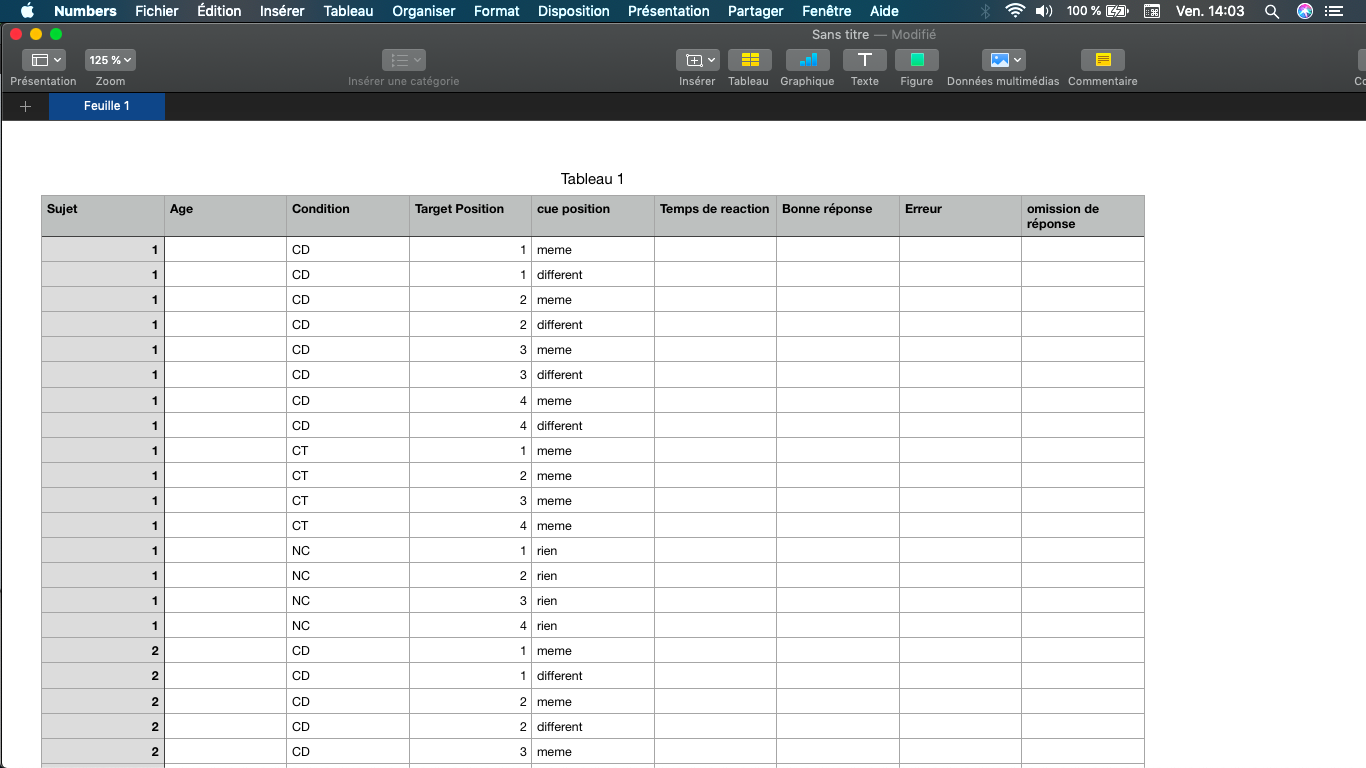Click the Wi-Fi status icon
The image size is (1366, 768).
tap(1016, 11)
